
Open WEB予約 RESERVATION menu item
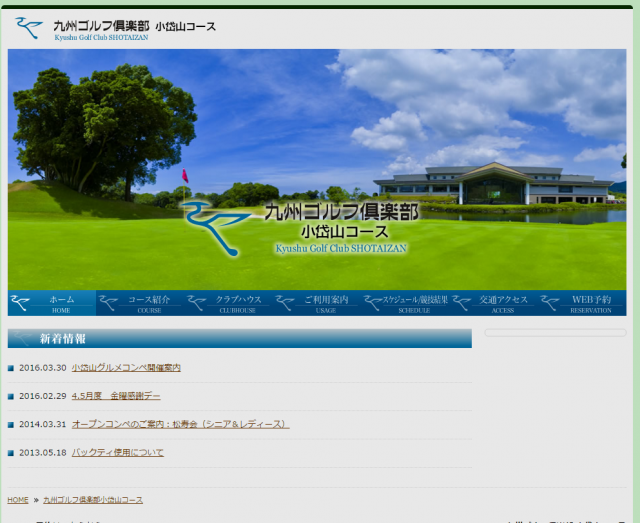coord(582,303)
